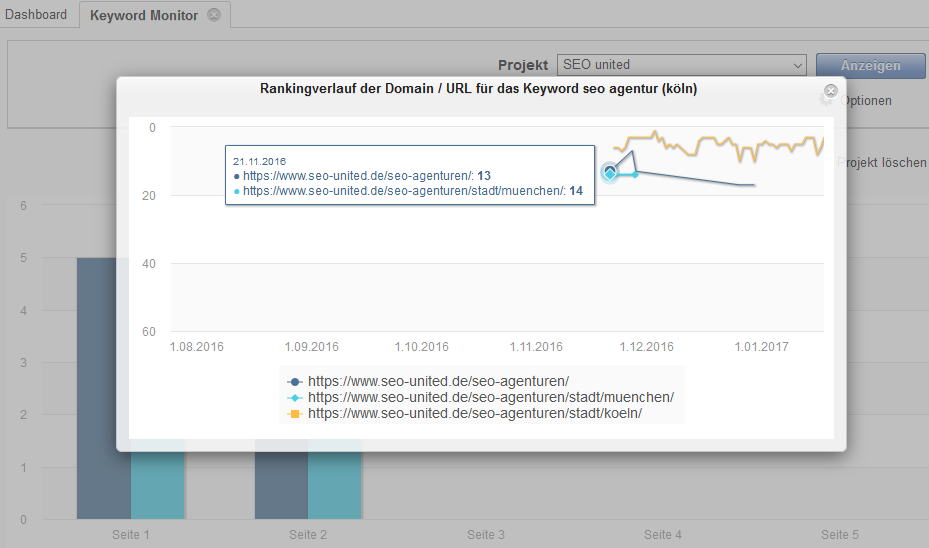Click the 1.10.2016 axis label

pyautogui.click(x=422, y=347)
